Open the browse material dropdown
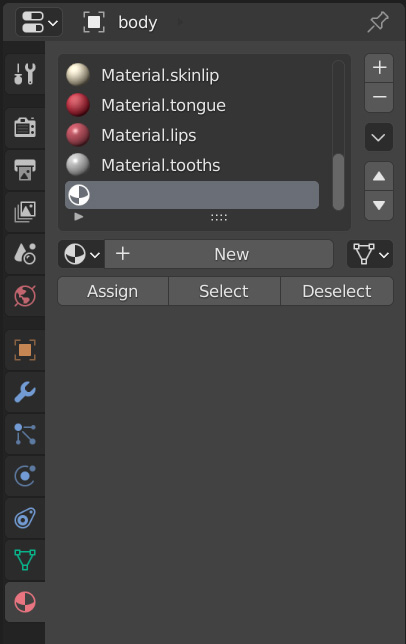 click(x=81, y=254)
